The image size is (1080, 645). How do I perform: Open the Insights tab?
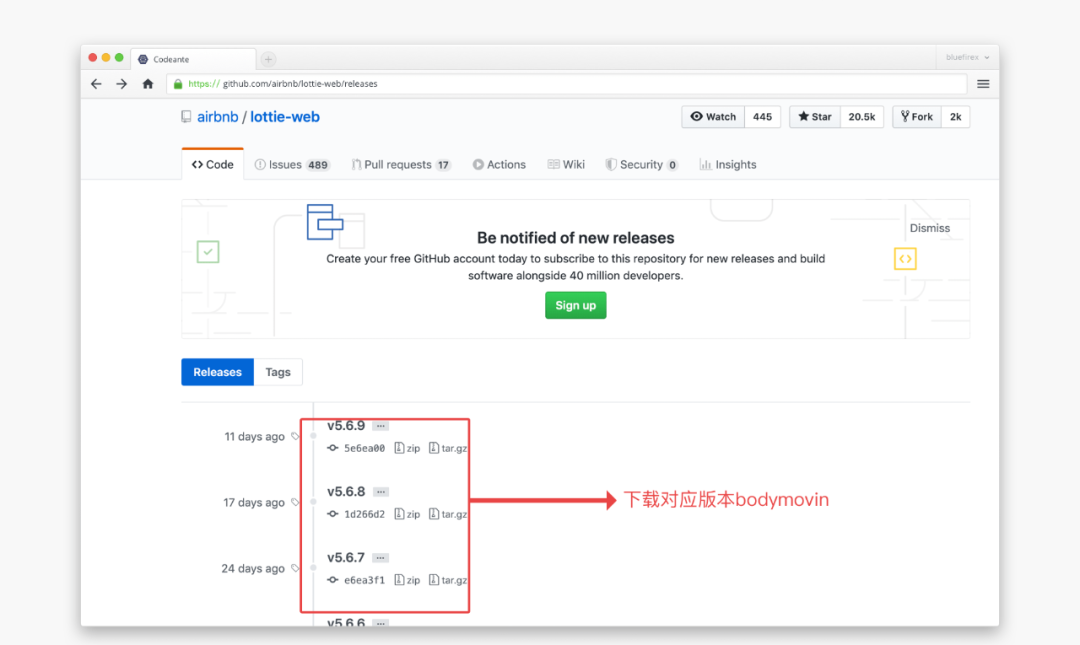click(x=728, y=165)
